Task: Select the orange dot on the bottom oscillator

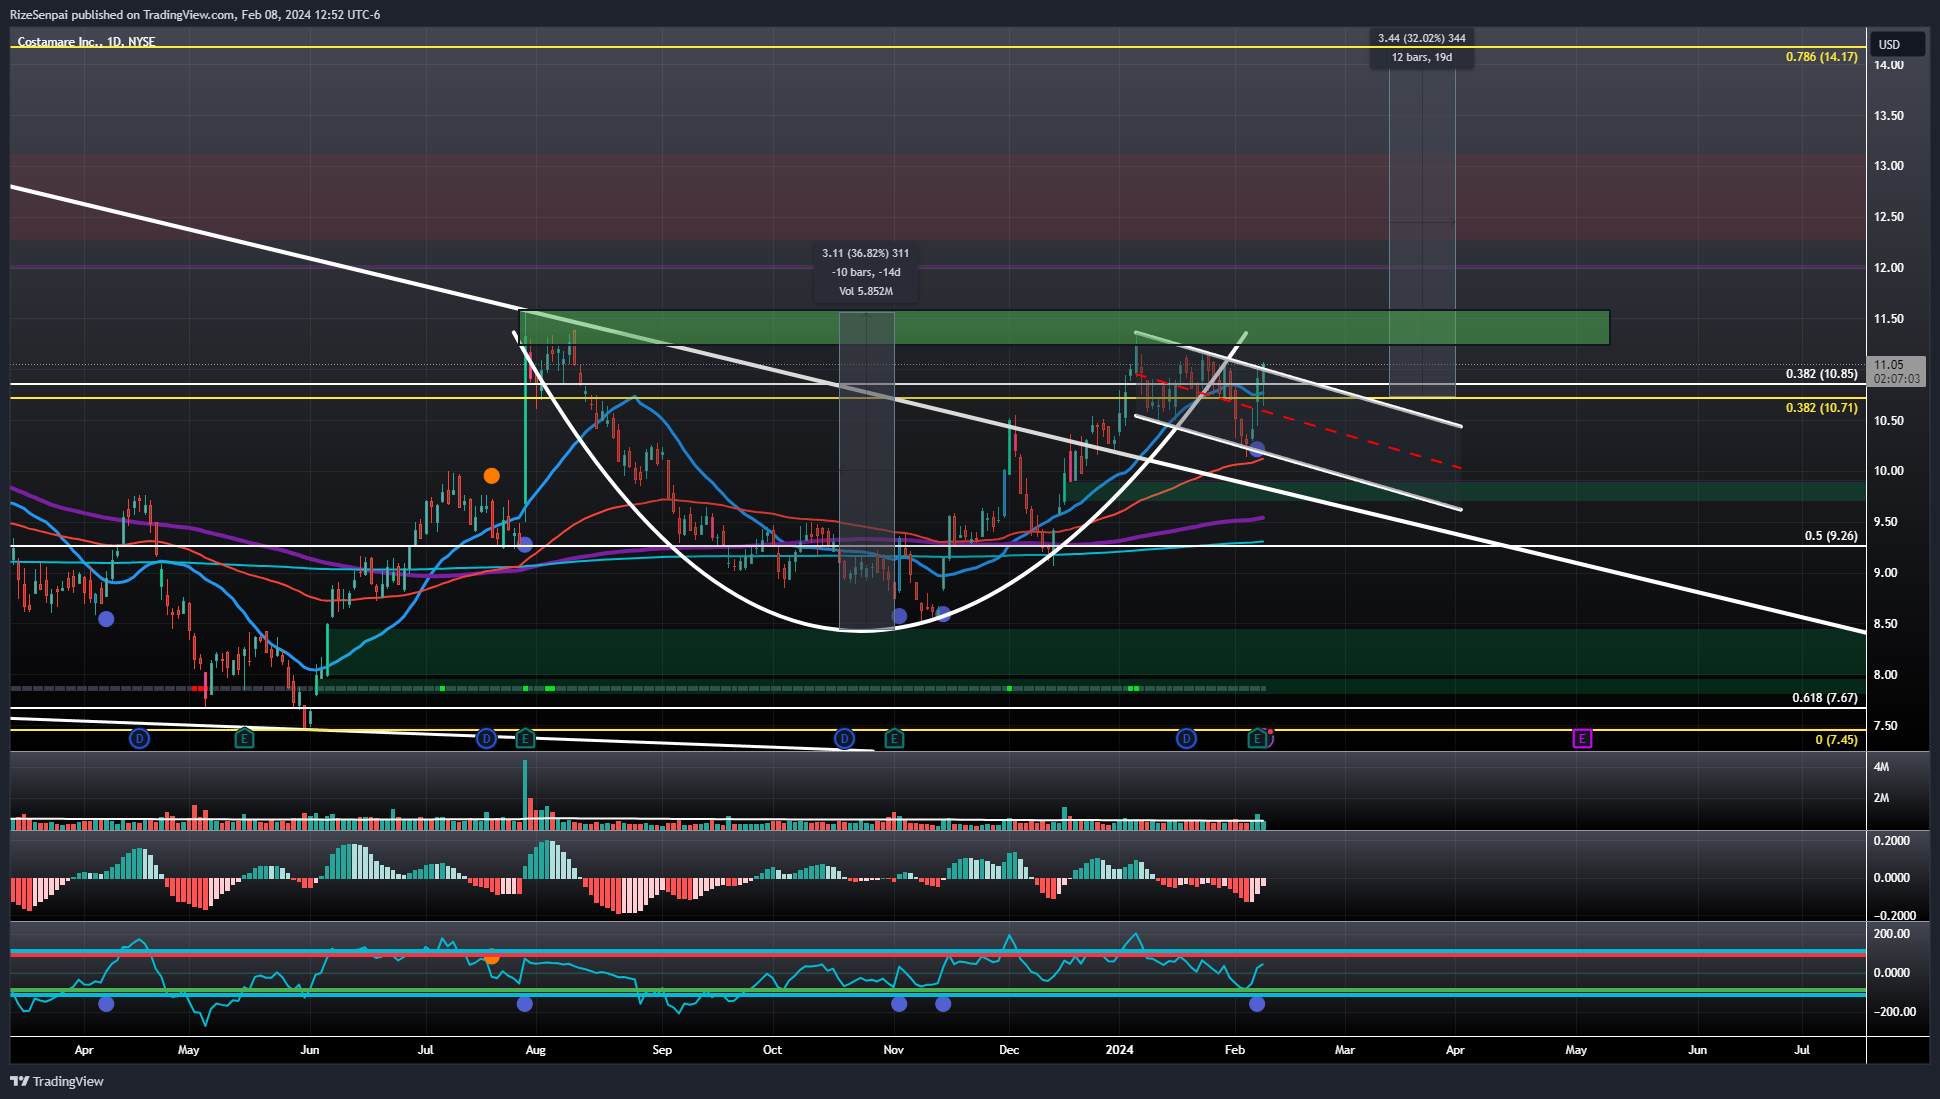Action: (491, 957)
